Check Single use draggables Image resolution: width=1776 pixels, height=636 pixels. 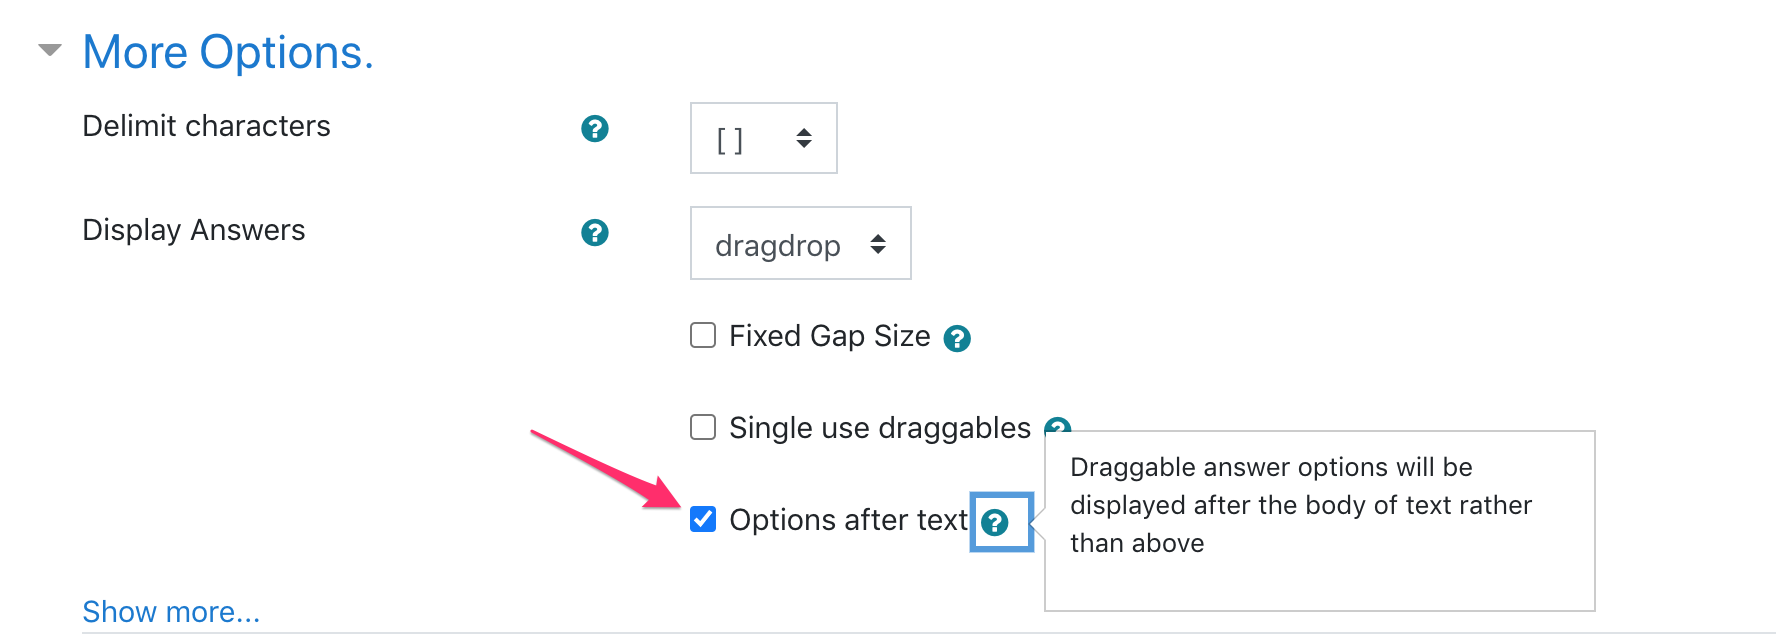click(702, 427)
